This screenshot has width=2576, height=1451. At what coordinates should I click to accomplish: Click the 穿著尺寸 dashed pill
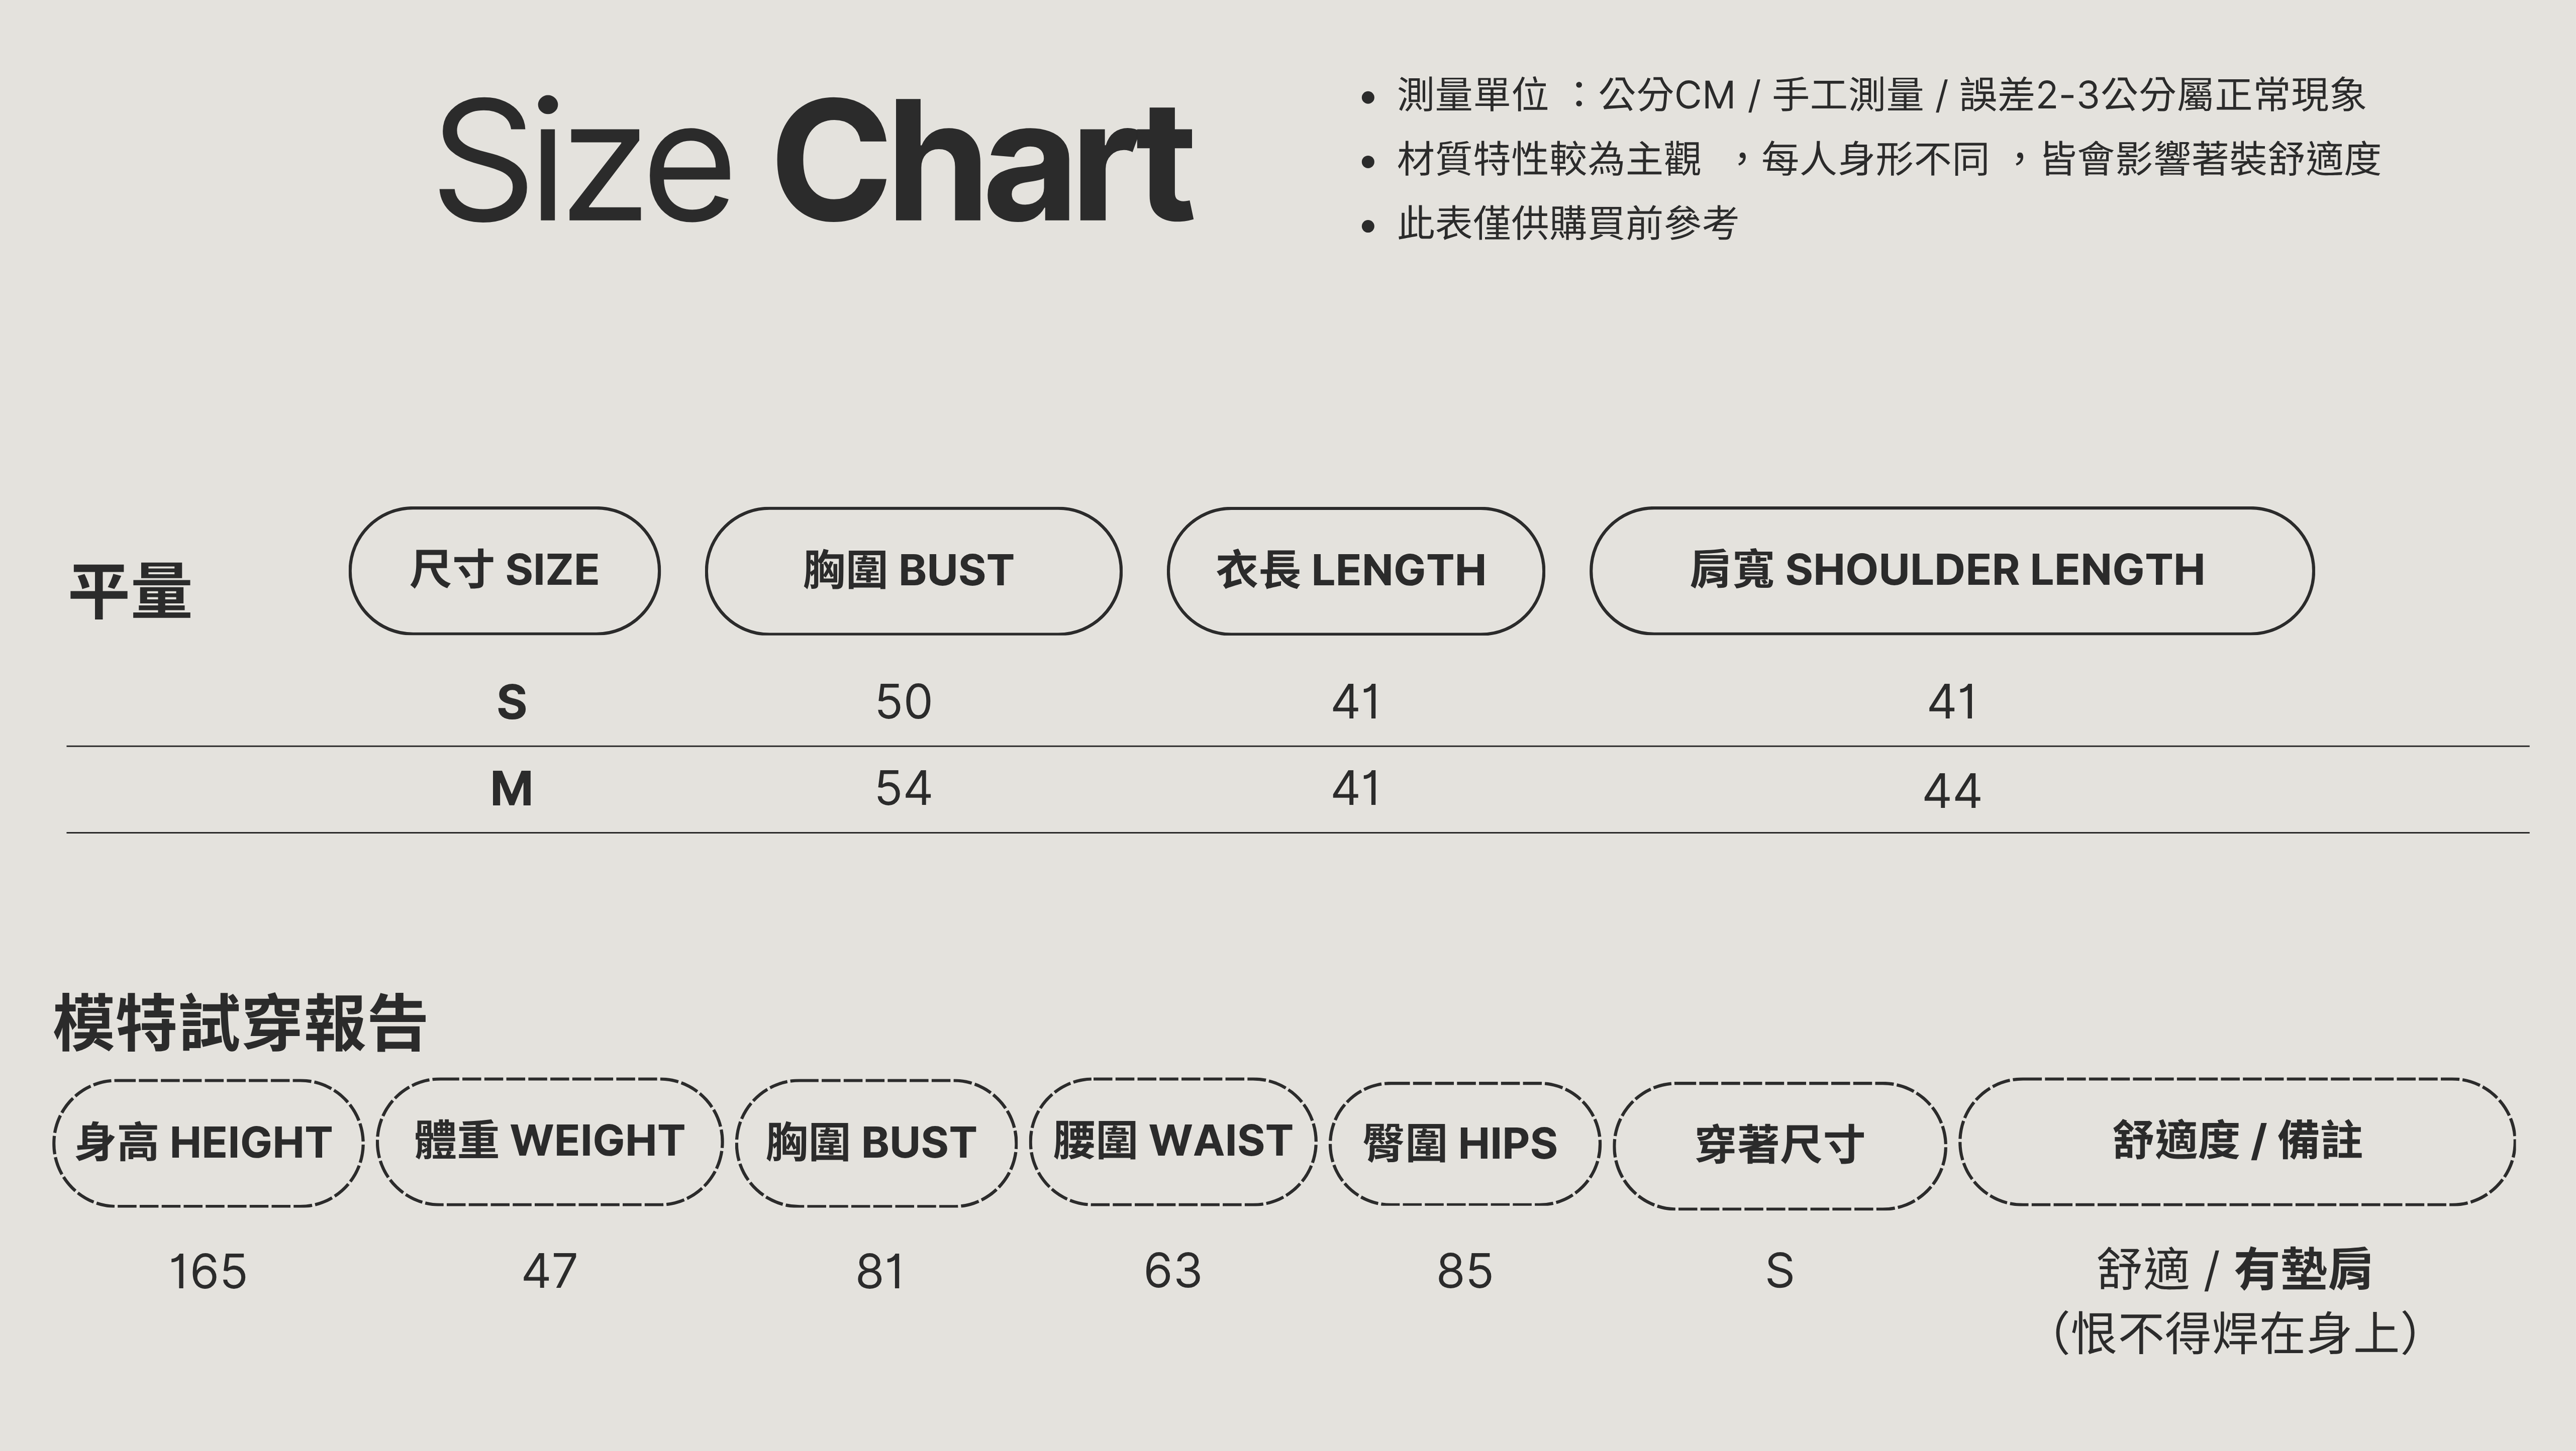(x=1779, y=1145)
